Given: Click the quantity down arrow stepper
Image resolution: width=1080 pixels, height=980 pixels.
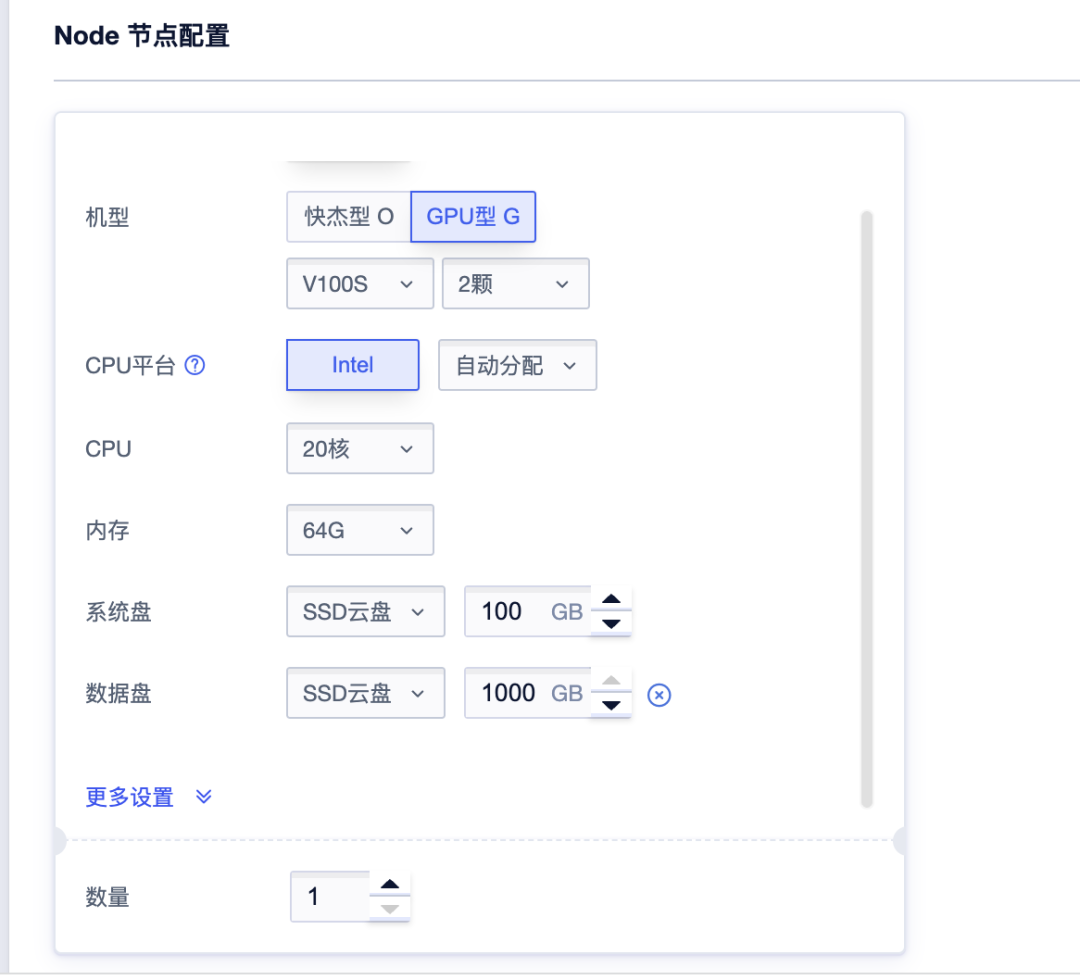Looking at the screenshot, I should [x=390, y=909].
